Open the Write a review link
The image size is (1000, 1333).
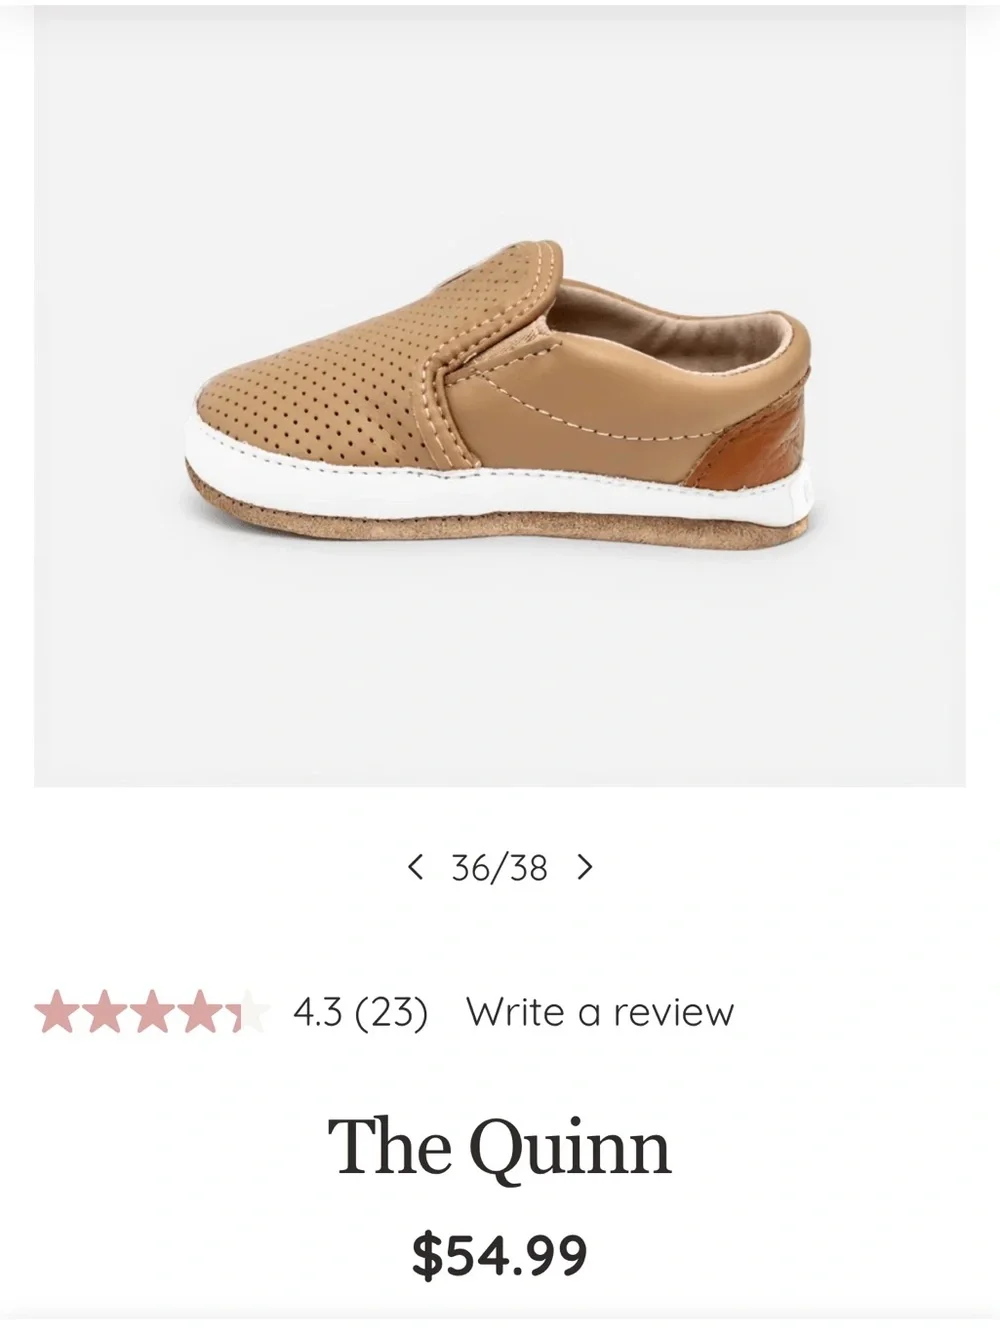(x=600, y=1013)
